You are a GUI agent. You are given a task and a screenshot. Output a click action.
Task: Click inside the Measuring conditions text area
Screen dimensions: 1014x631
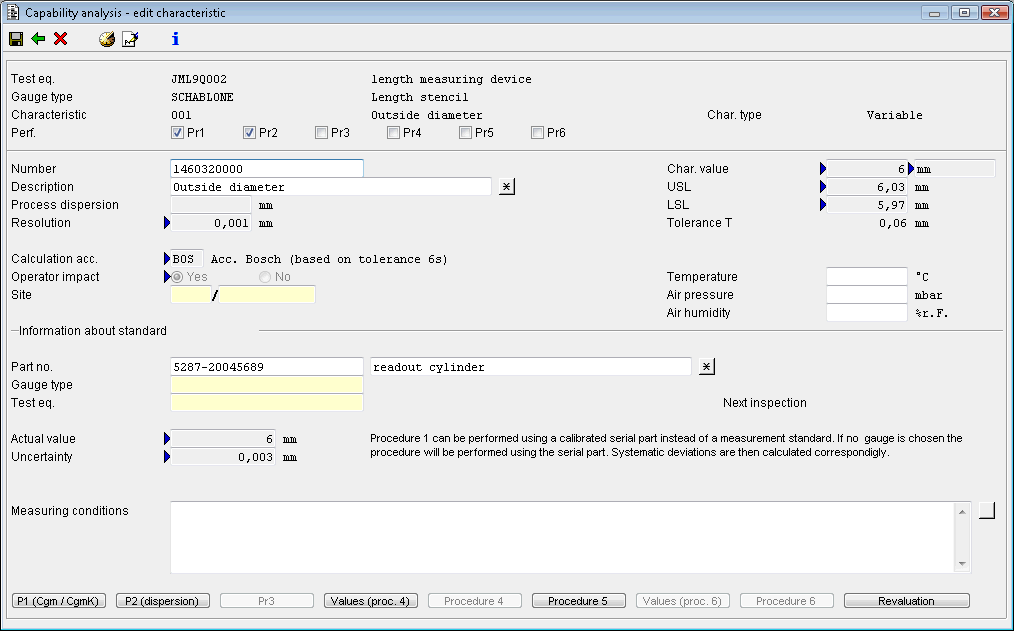[x=563, y=537]
